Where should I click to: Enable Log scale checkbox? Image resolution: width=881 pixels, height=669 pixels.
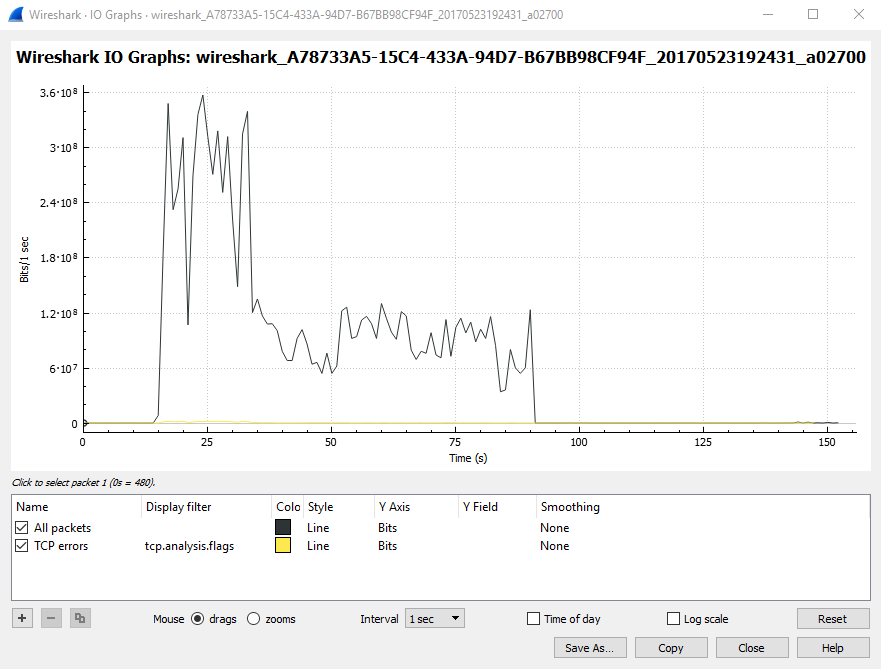(x=673, y=618)
